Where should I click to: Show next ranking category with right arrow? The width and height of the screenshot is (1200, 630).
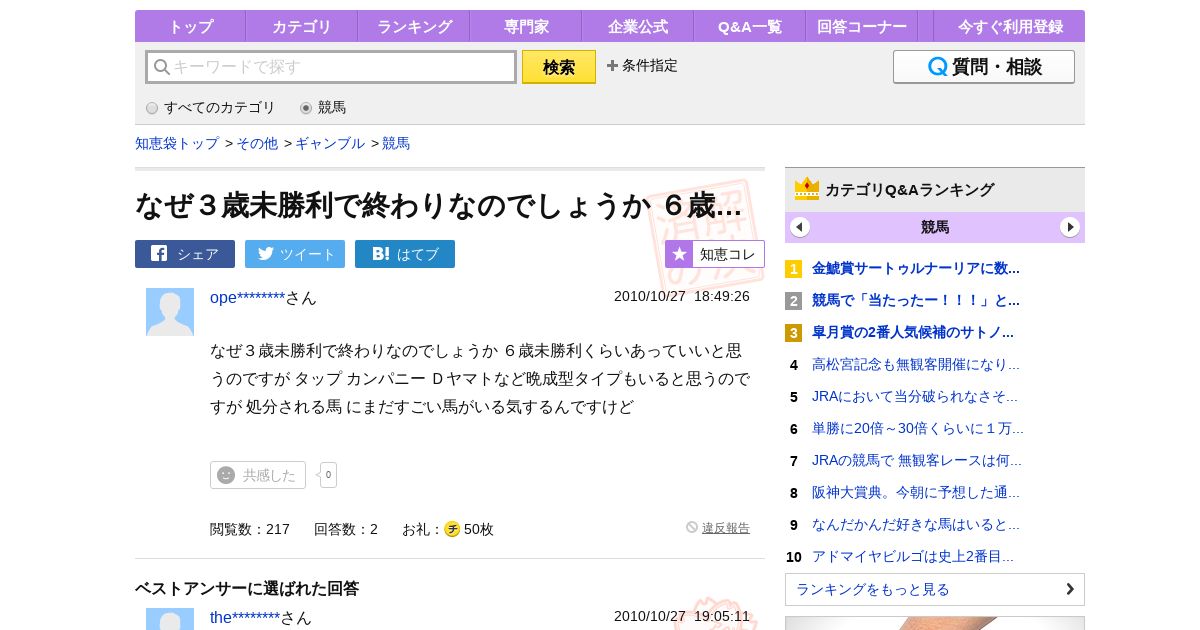point(1070,227)
